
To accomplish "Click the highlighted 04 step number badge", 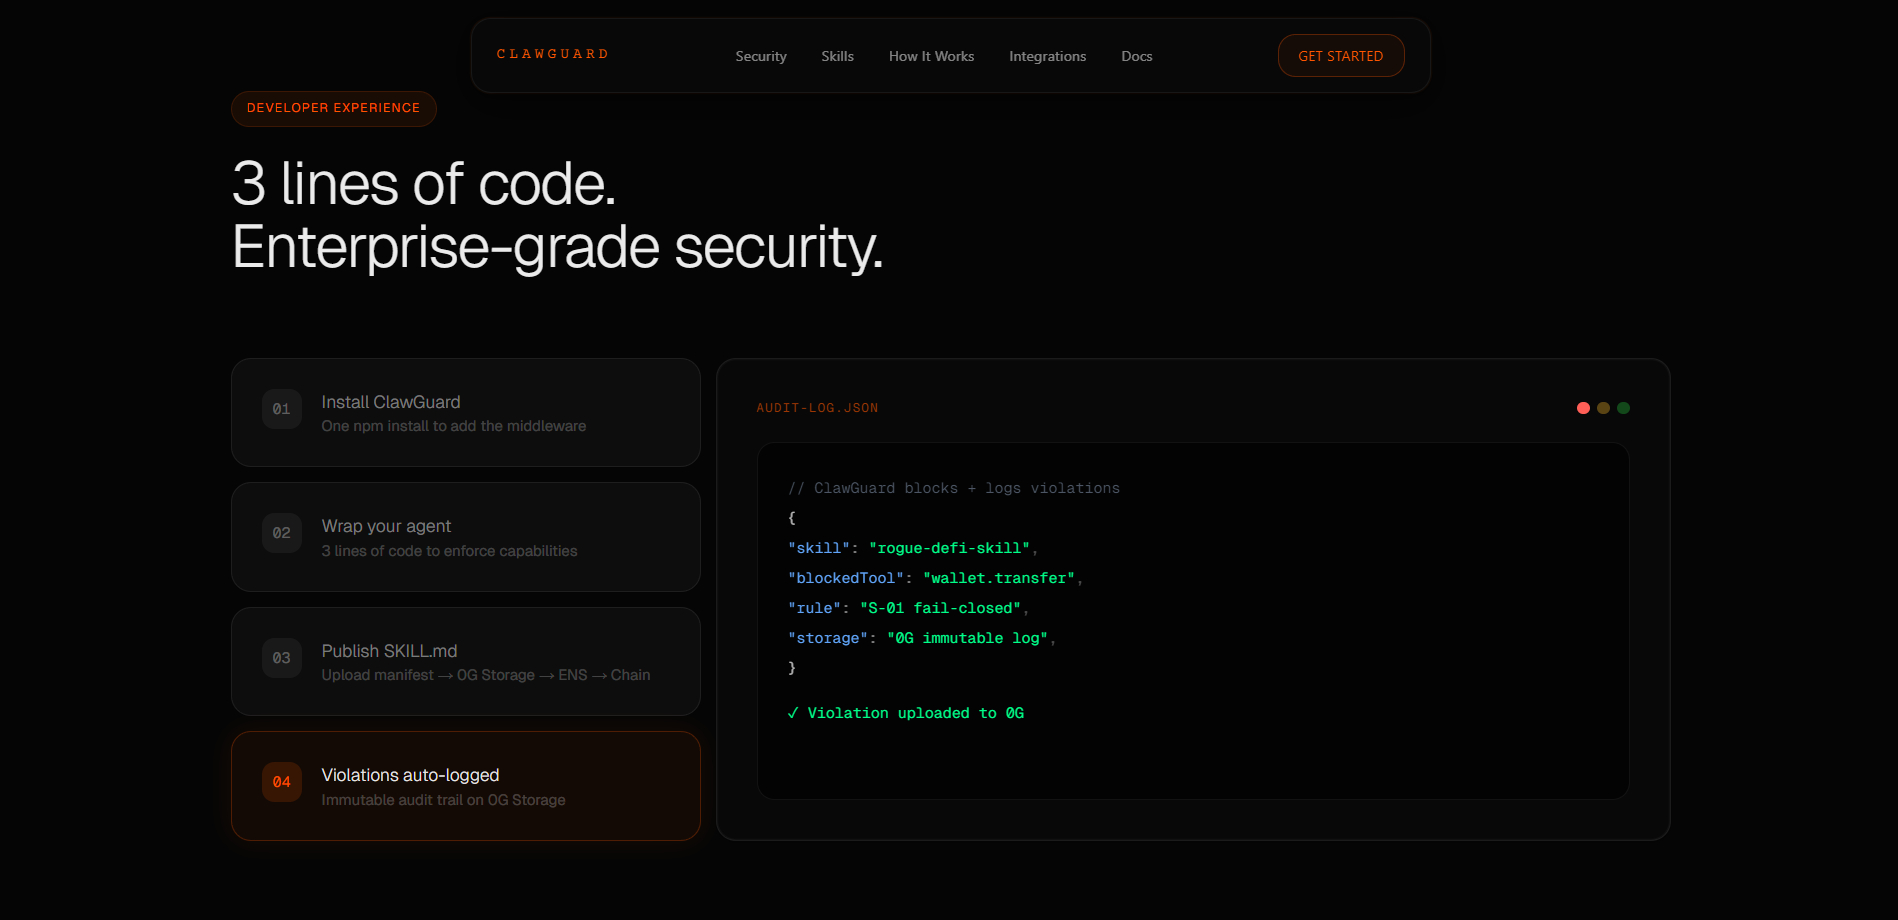I will pos(282,782).
